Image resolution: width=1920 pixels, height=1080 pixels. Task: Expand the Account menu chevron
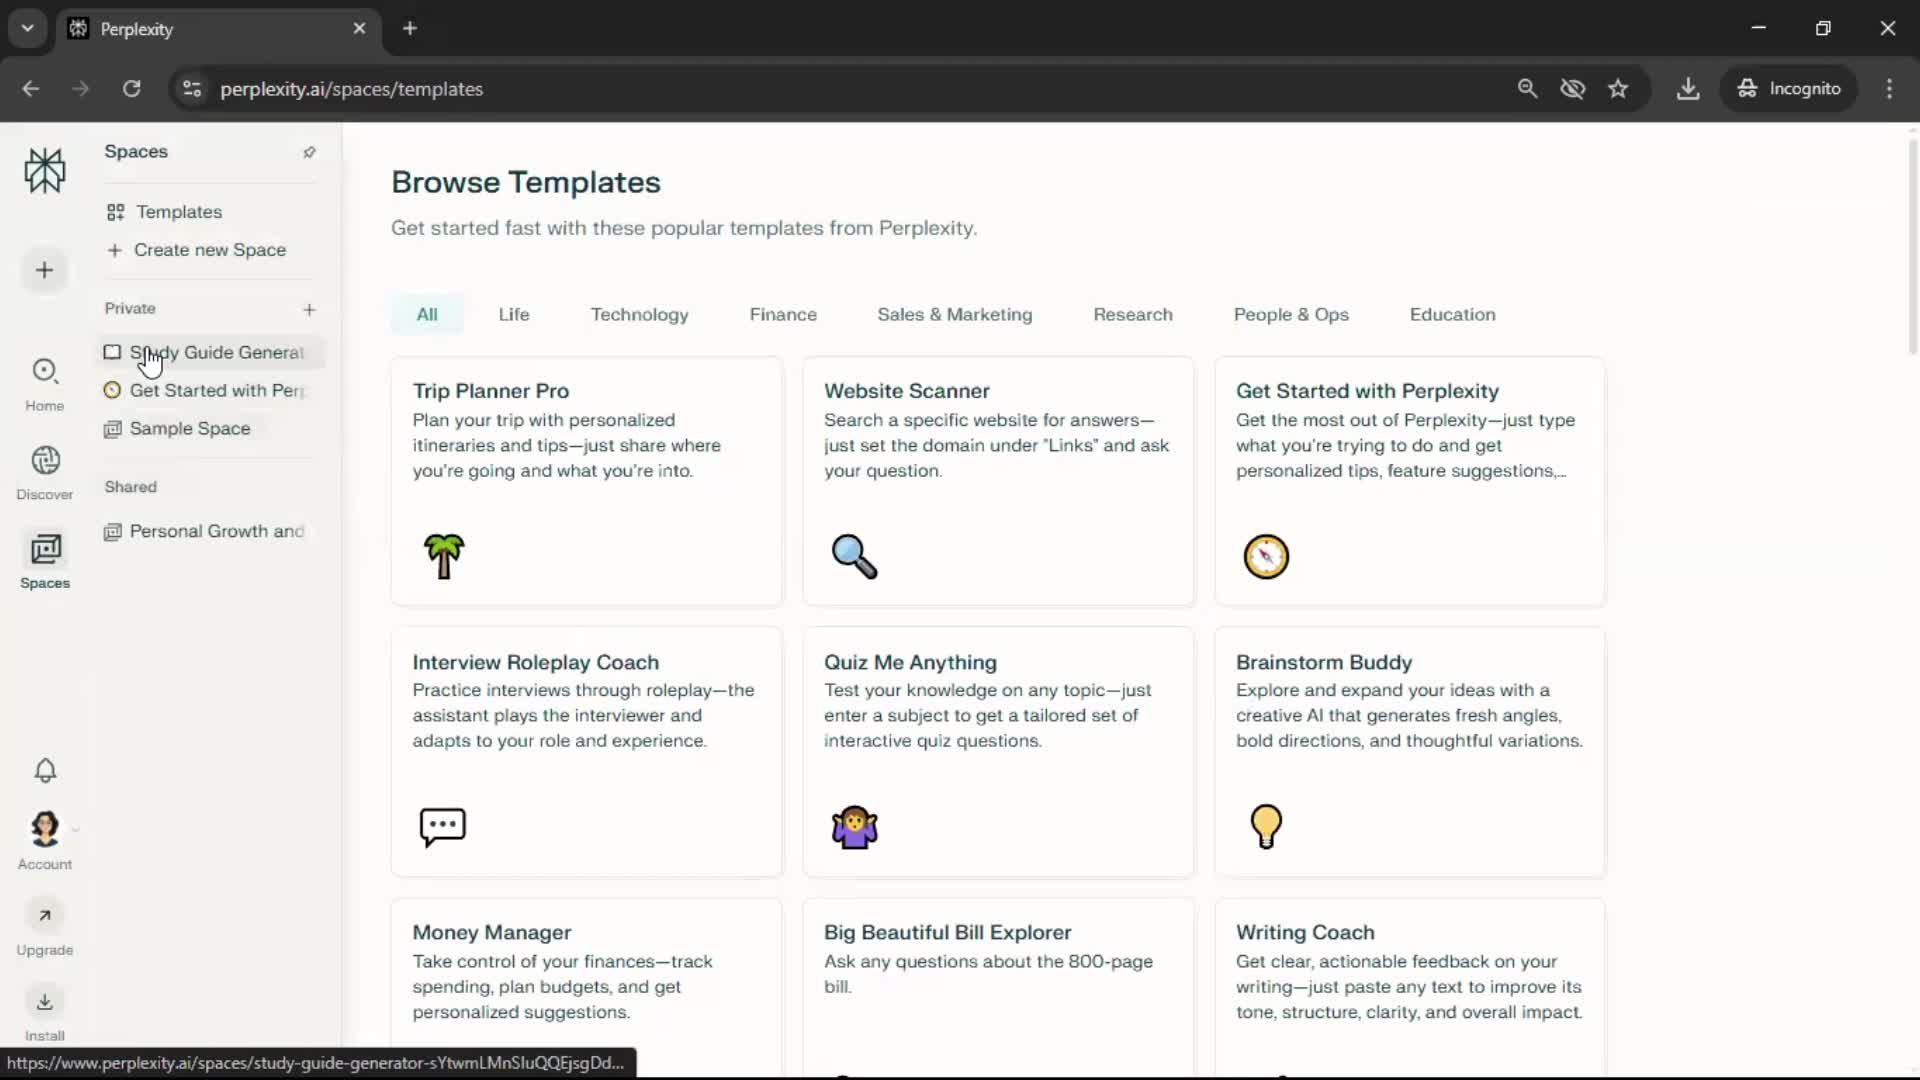(x=75, y=829)
